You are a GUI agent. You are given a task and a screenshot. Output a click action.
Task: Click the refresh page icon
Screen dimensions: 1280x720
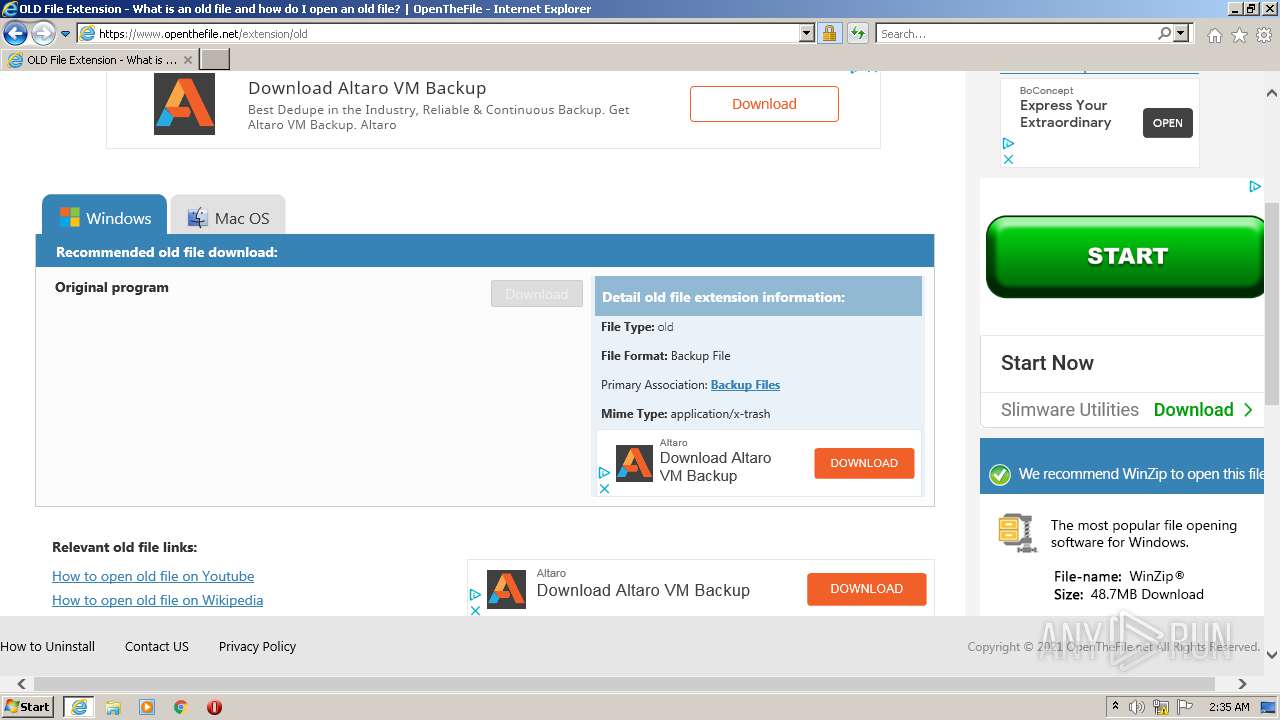tap(857, 33)
